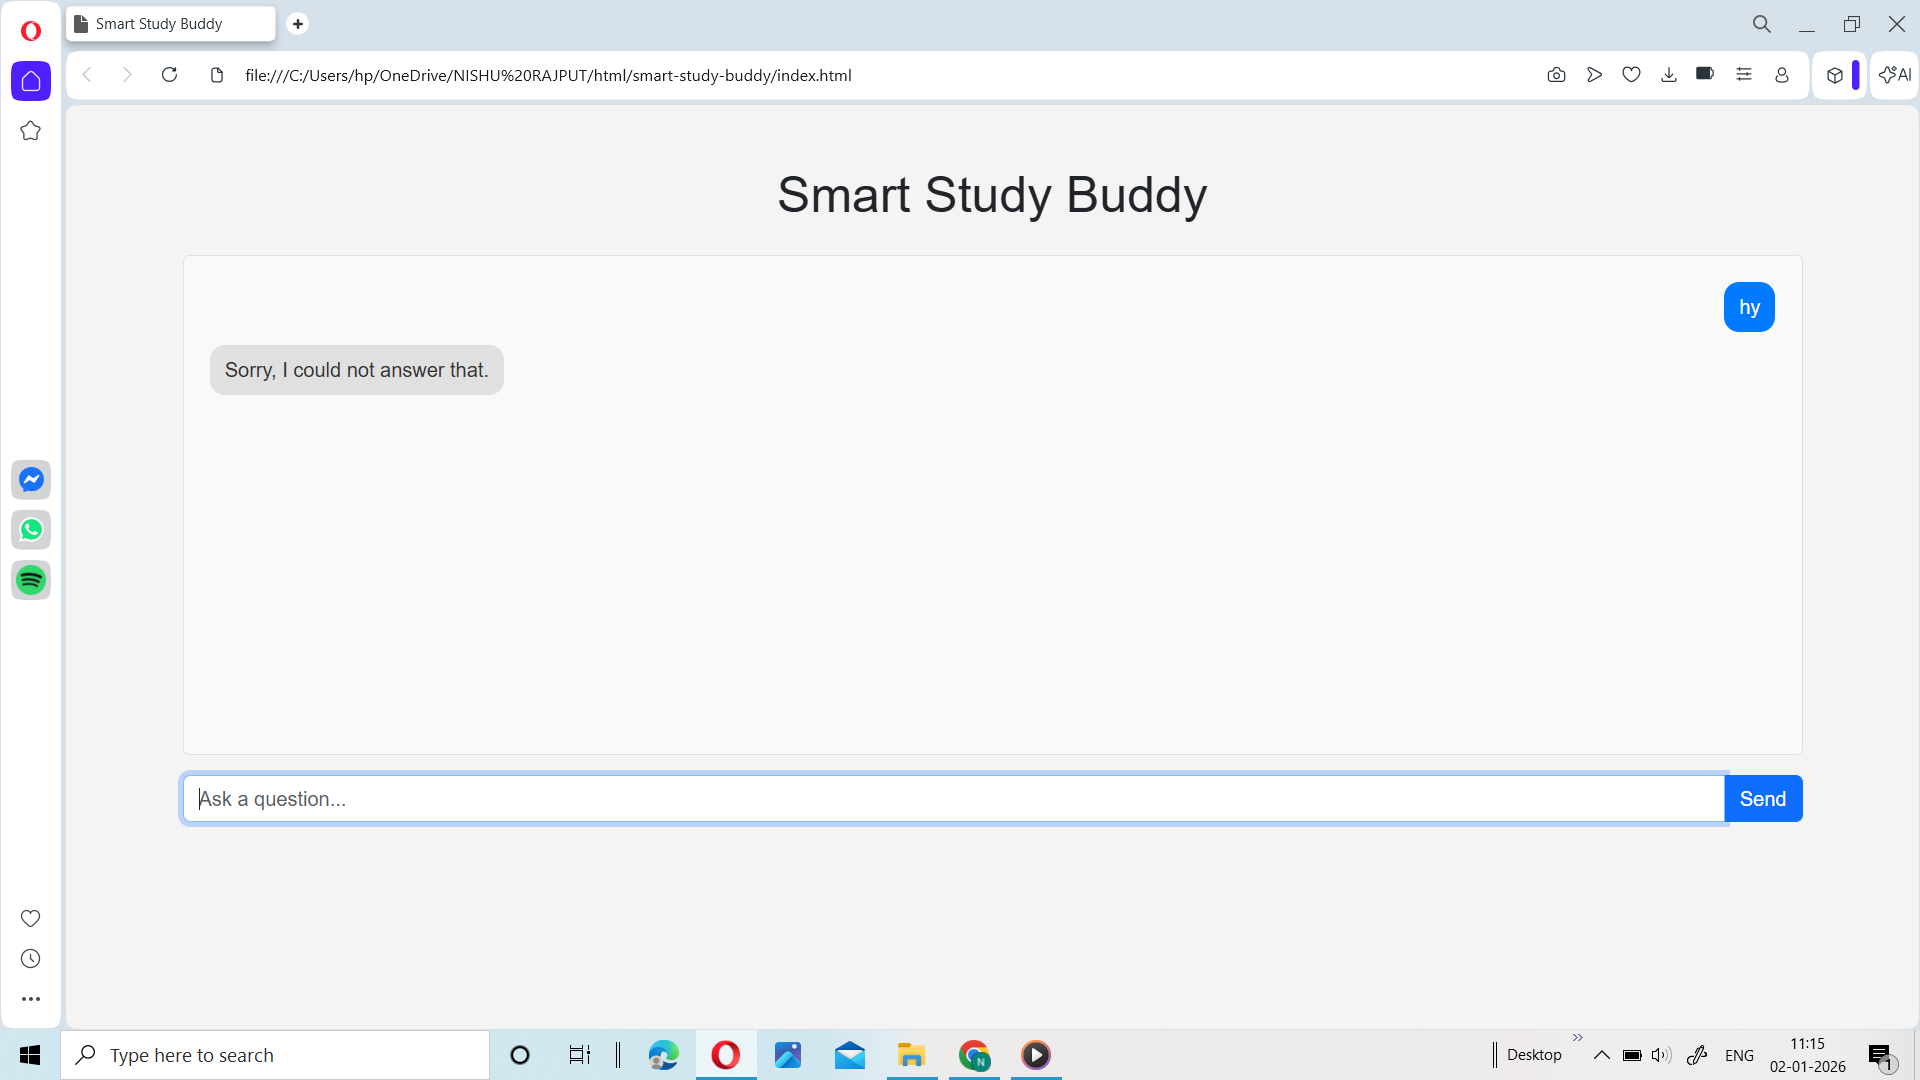
Task: Expand the sidebar three-dots menu
Action: pyautogui.click(x=31, y=999)
